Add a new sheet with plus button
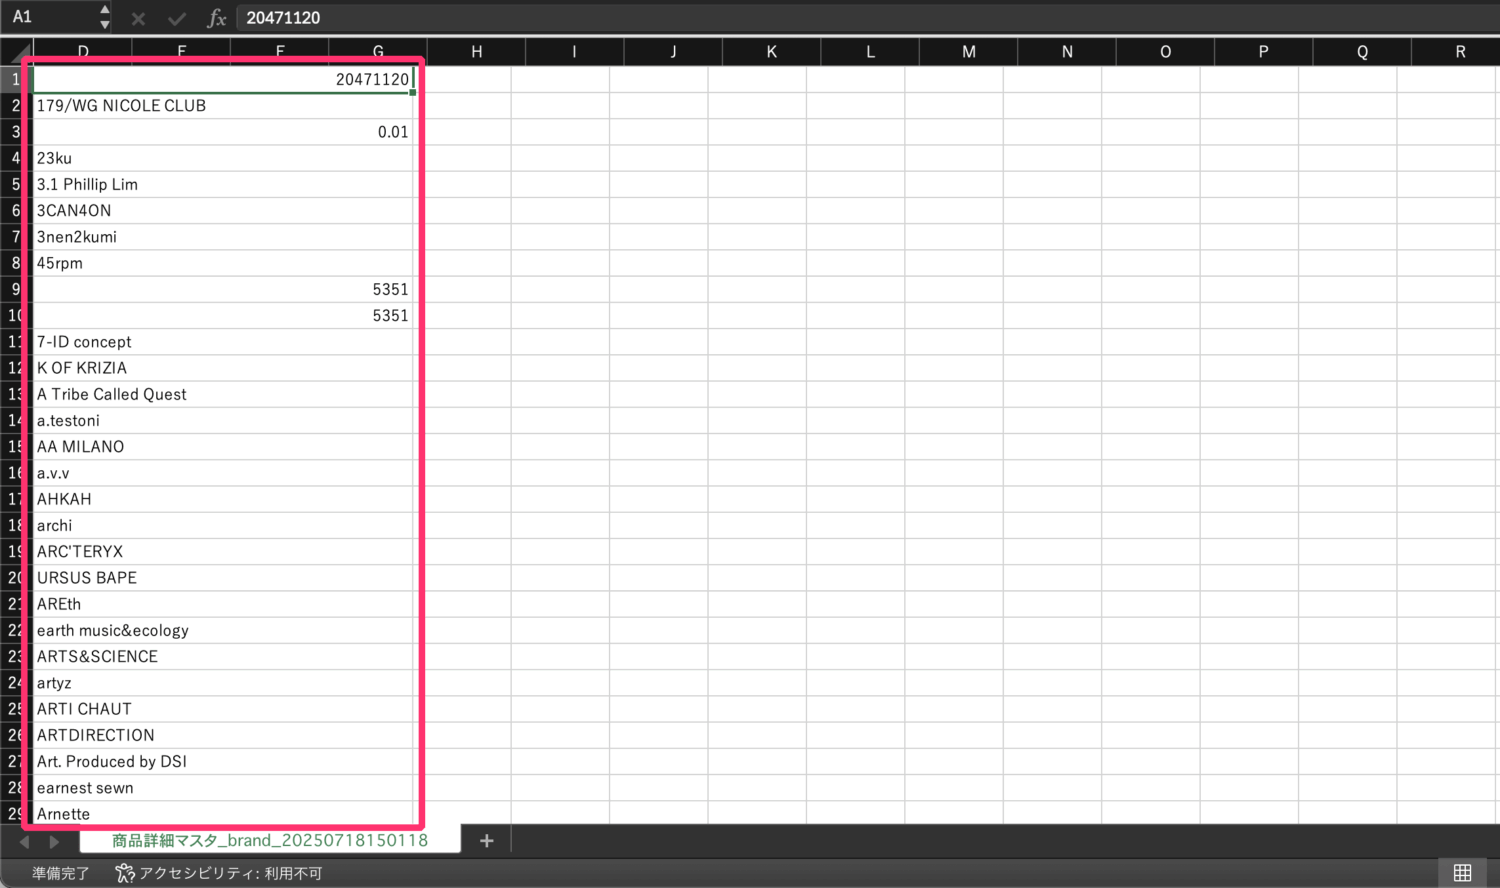The image size is (1500, 888). 487,841
